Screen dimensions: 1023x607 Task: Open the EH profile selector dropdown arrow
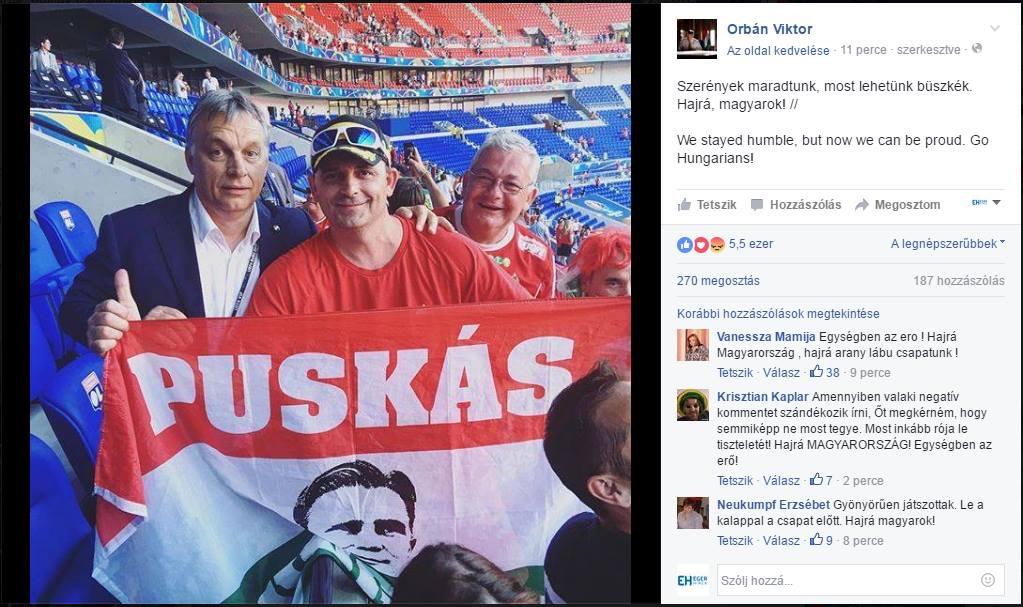(996, 202)
